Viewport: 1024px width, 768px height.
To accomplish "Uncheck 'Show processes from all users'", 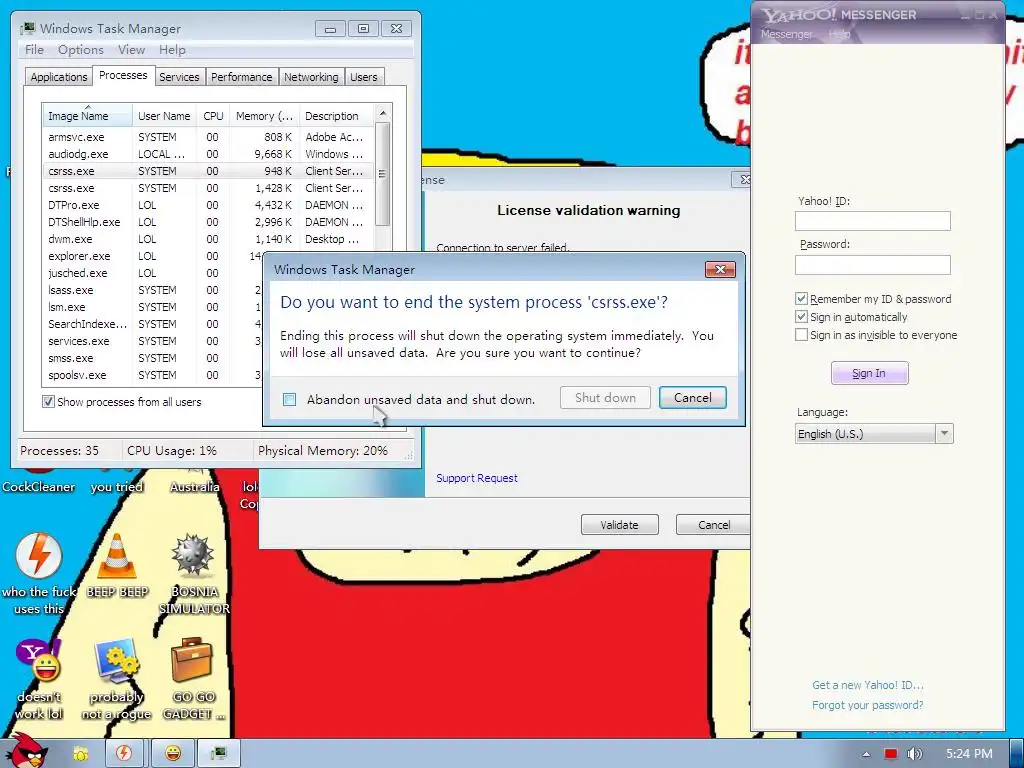I will pyautogui.click(x=48, y=402).
